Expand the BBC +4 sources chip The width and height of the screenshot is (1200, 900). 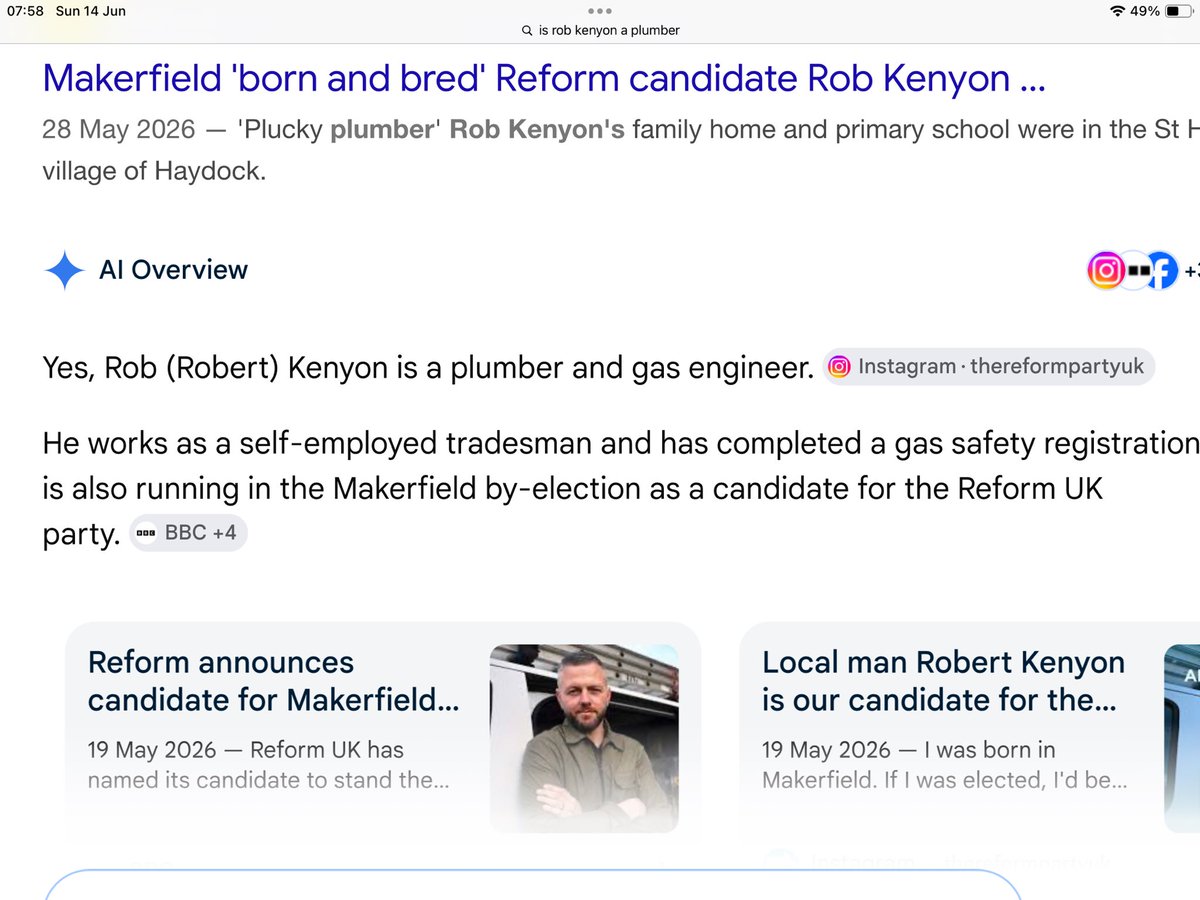coord(189,533)
